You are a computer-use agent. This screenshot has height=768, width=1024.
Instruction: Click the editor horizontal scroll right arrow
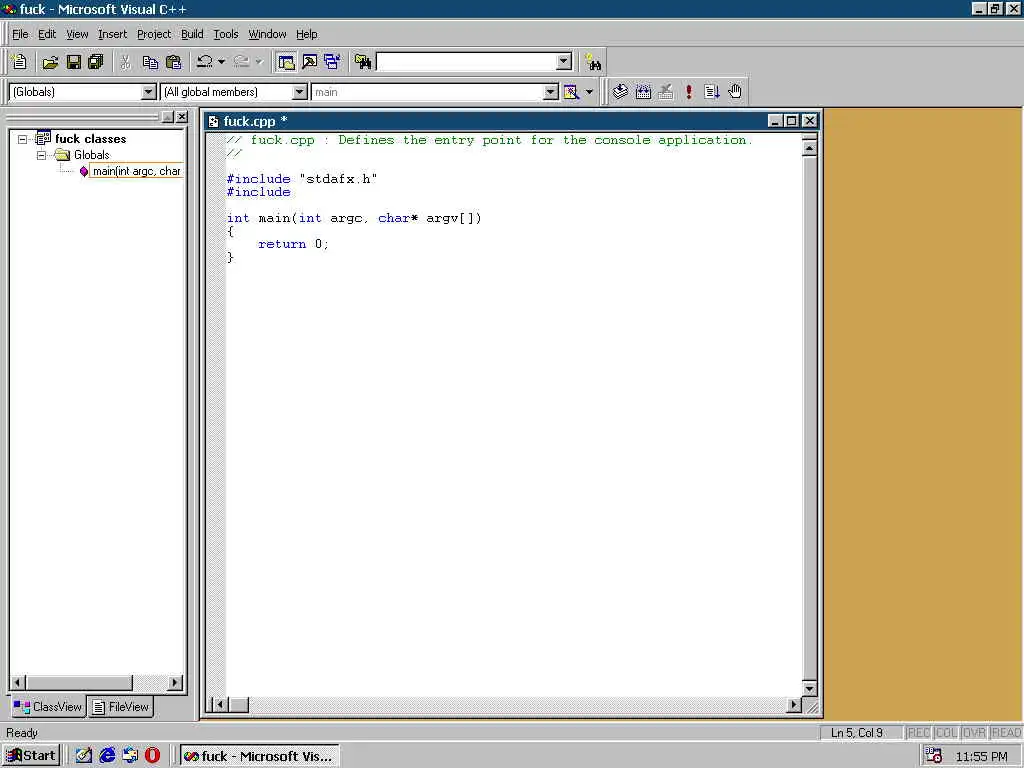[793, 705]
